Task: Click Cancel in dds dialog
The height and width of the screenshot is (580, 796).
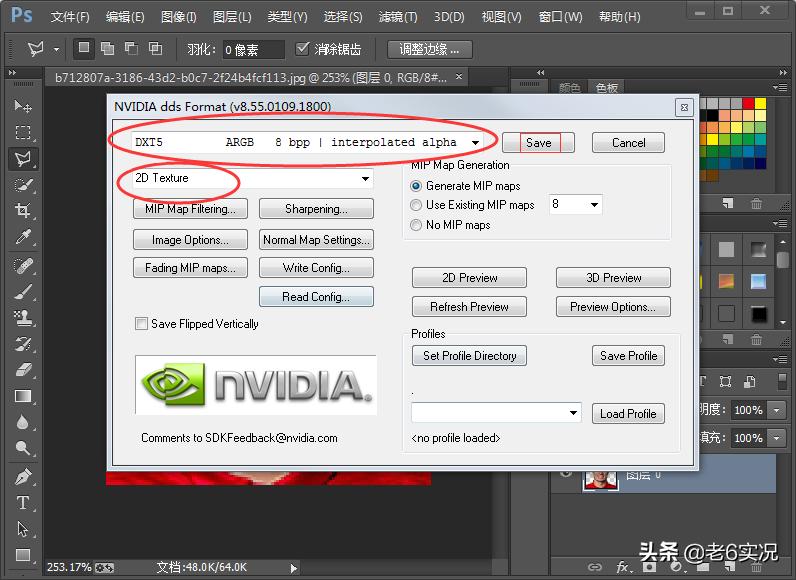Action: pyautogui.click(x=628, y=143)
